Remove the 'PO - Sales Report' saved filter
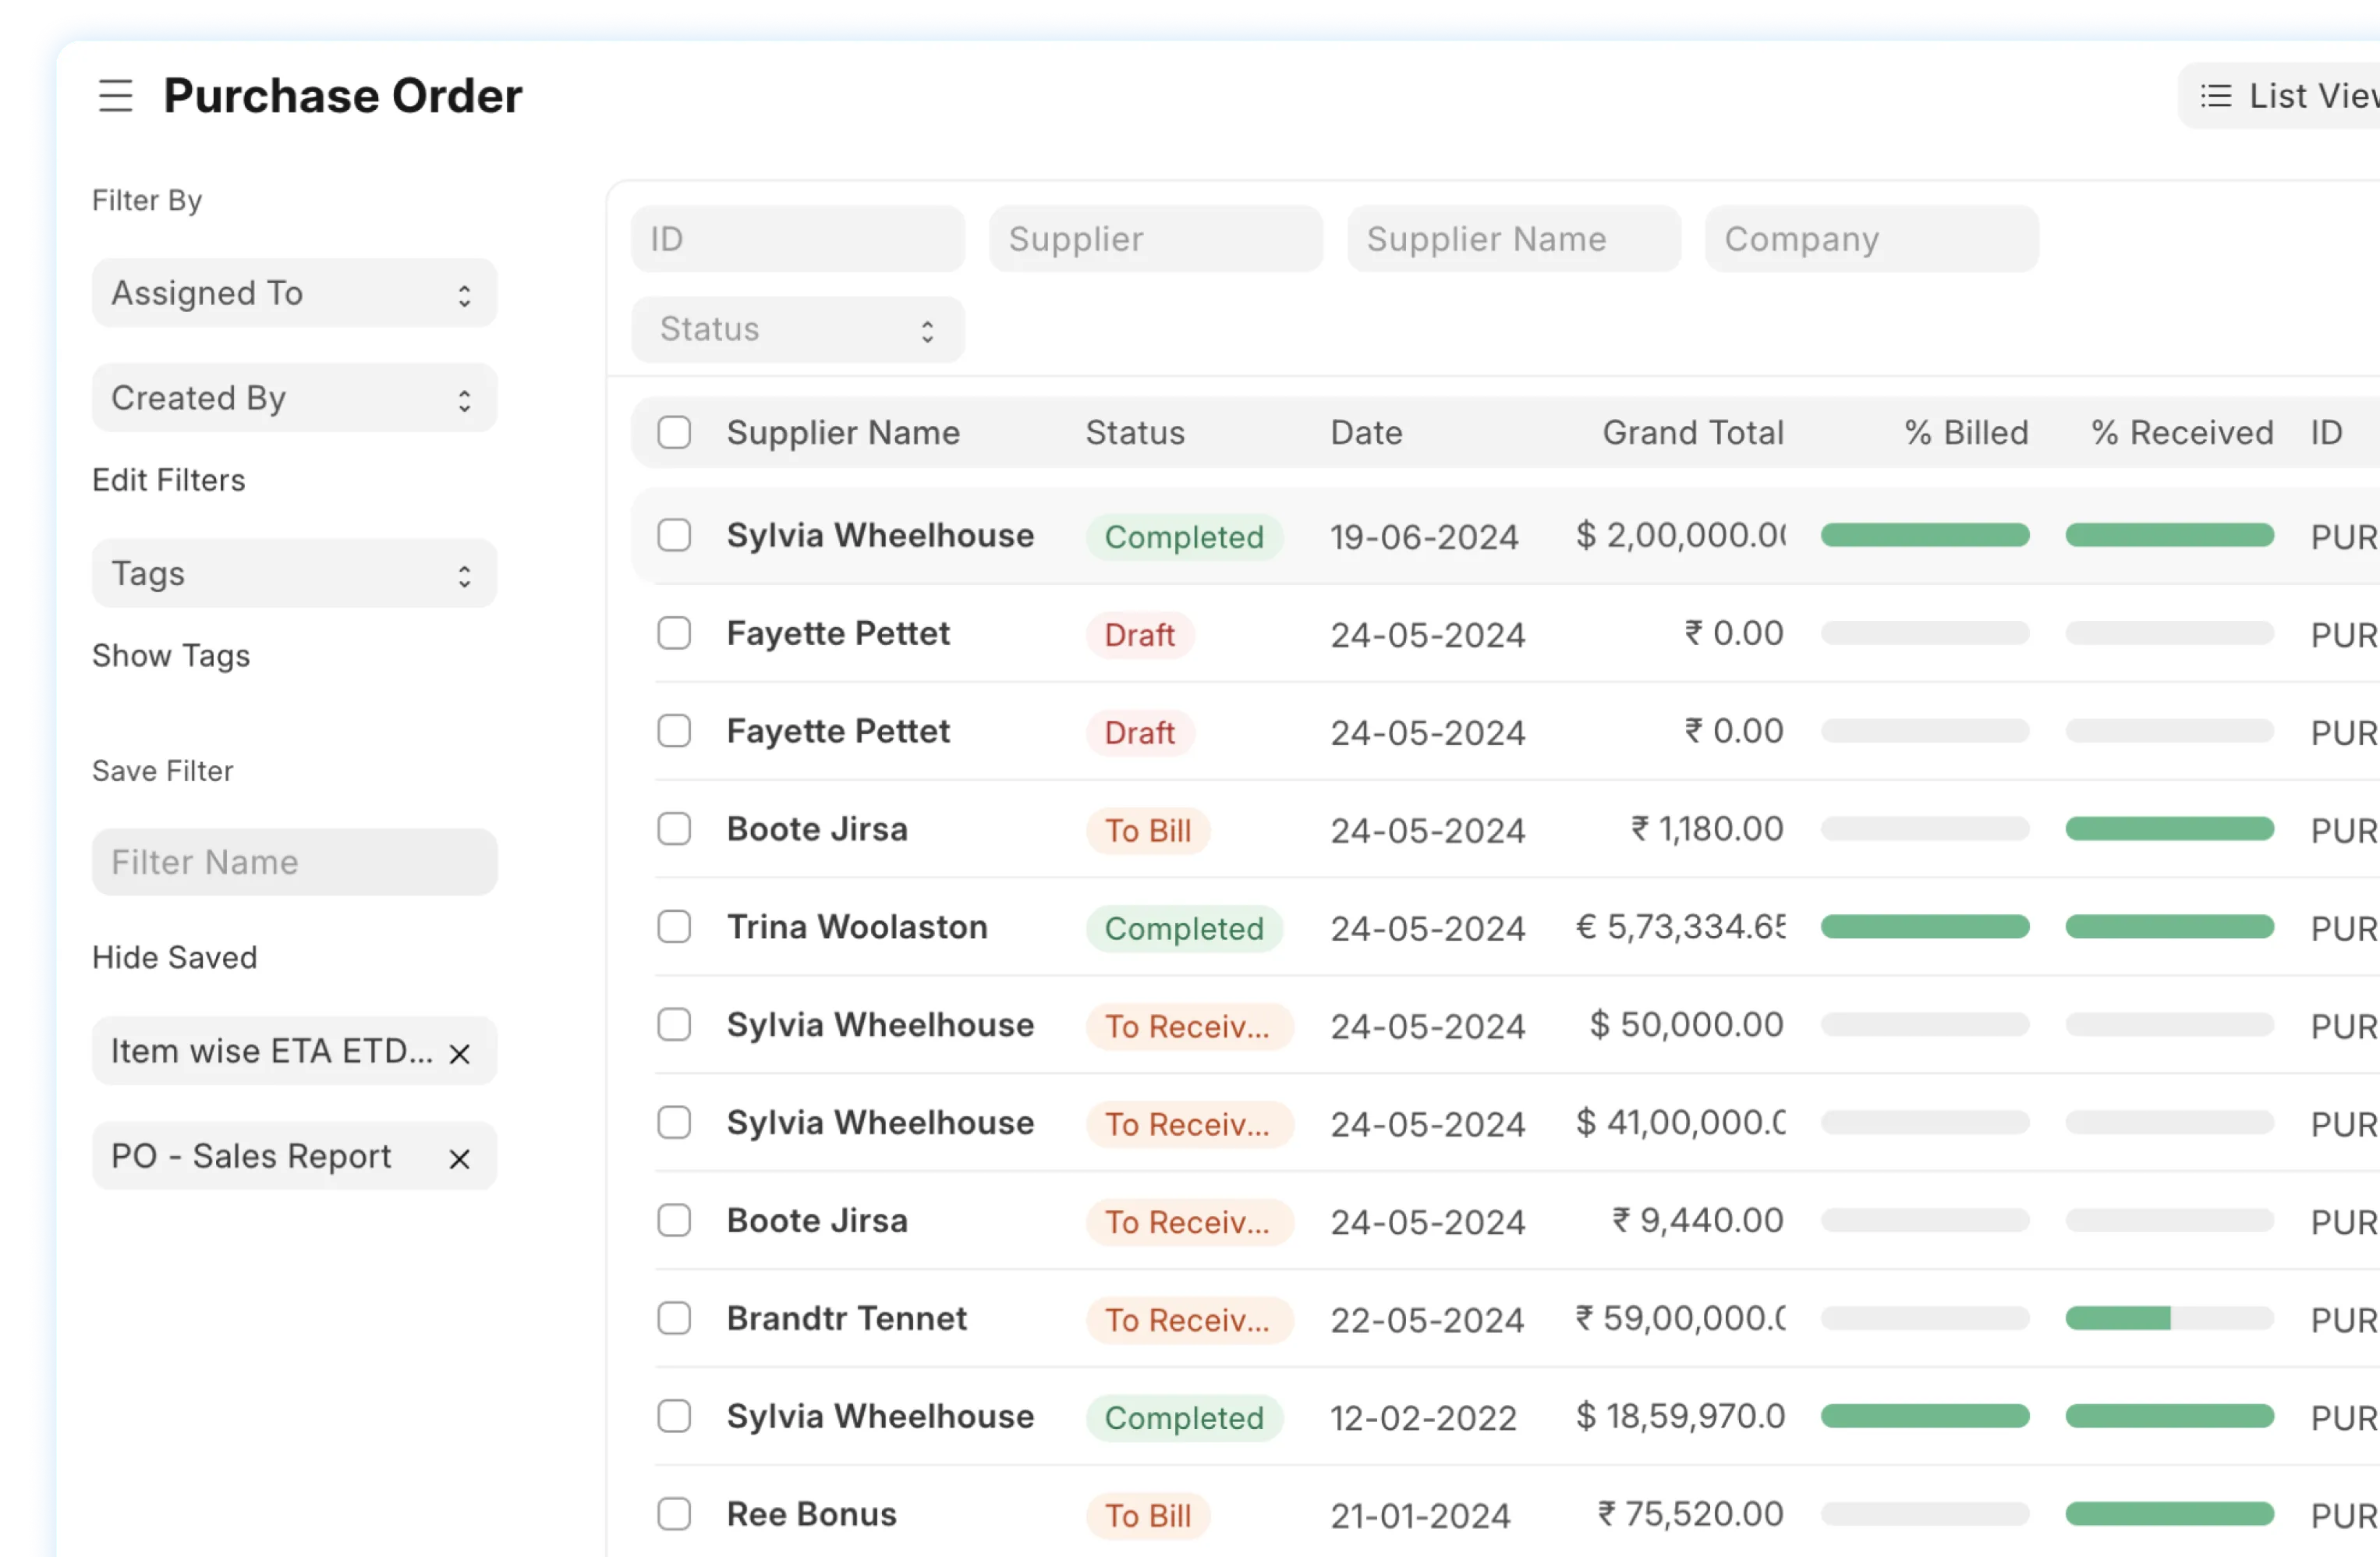2380x1557 pixels. [x=459, y=1159]
